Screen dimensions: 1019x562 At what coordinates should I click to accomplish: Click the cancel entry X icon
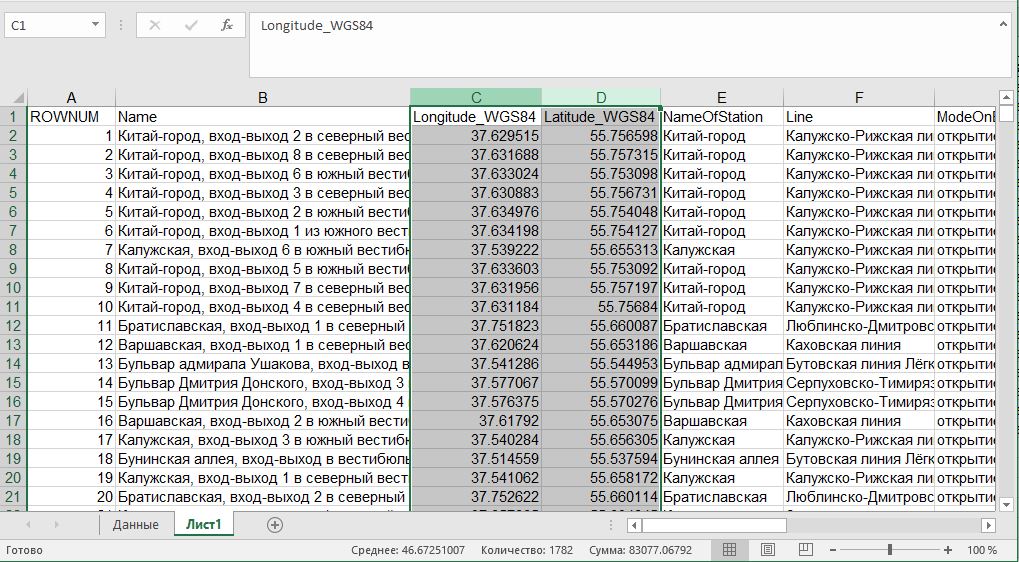[155, 25]
